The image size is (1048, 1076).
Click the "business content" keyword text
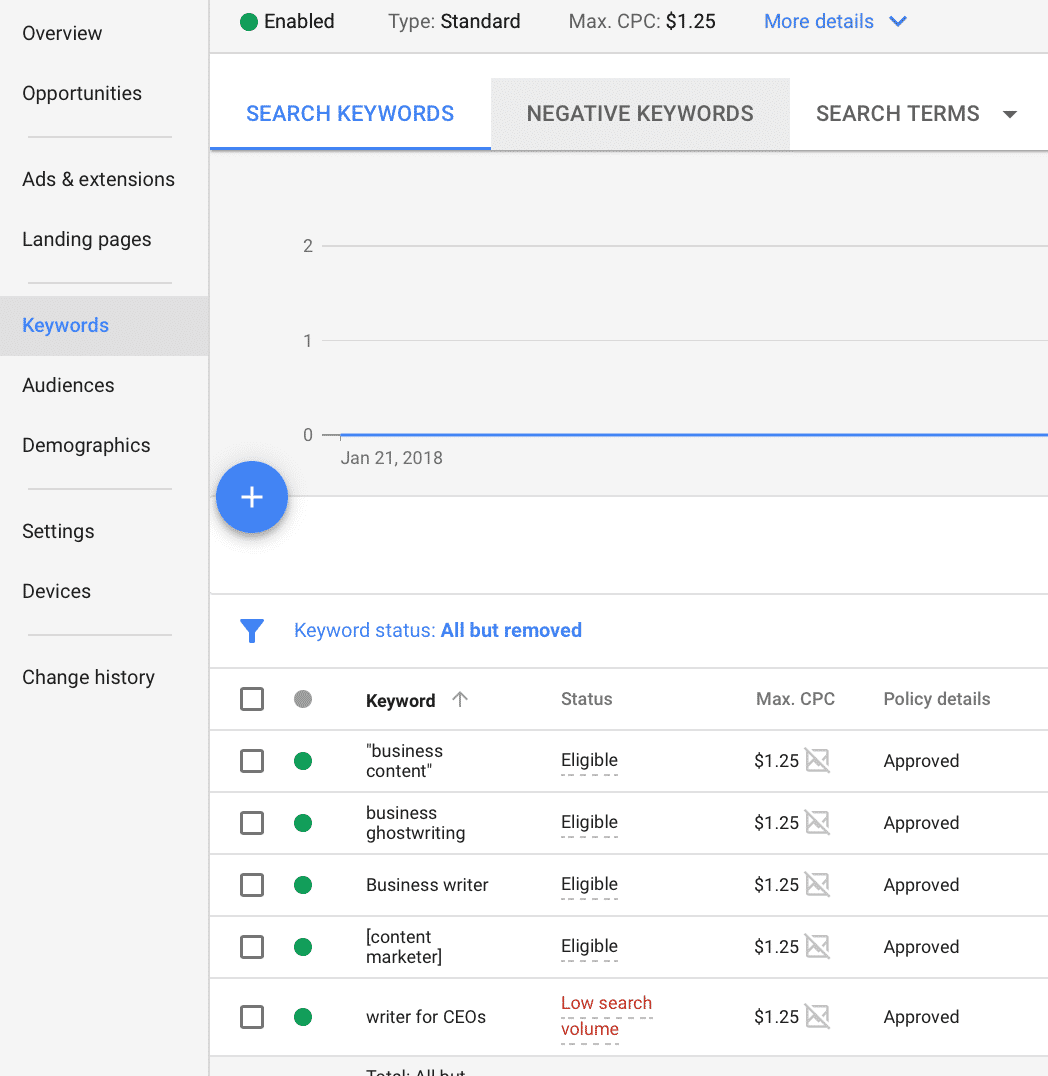pos(404,761)
